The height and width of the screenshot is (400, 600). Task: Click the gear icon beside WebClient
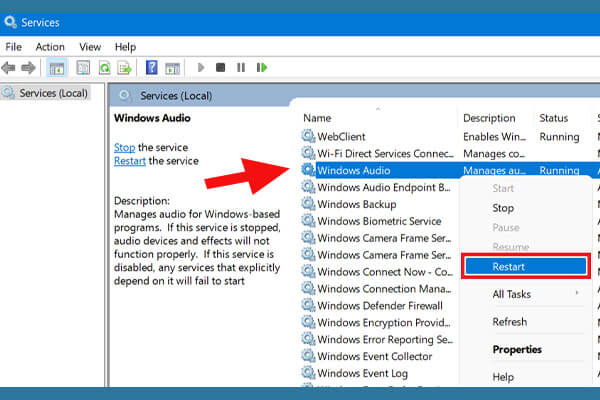308,136
